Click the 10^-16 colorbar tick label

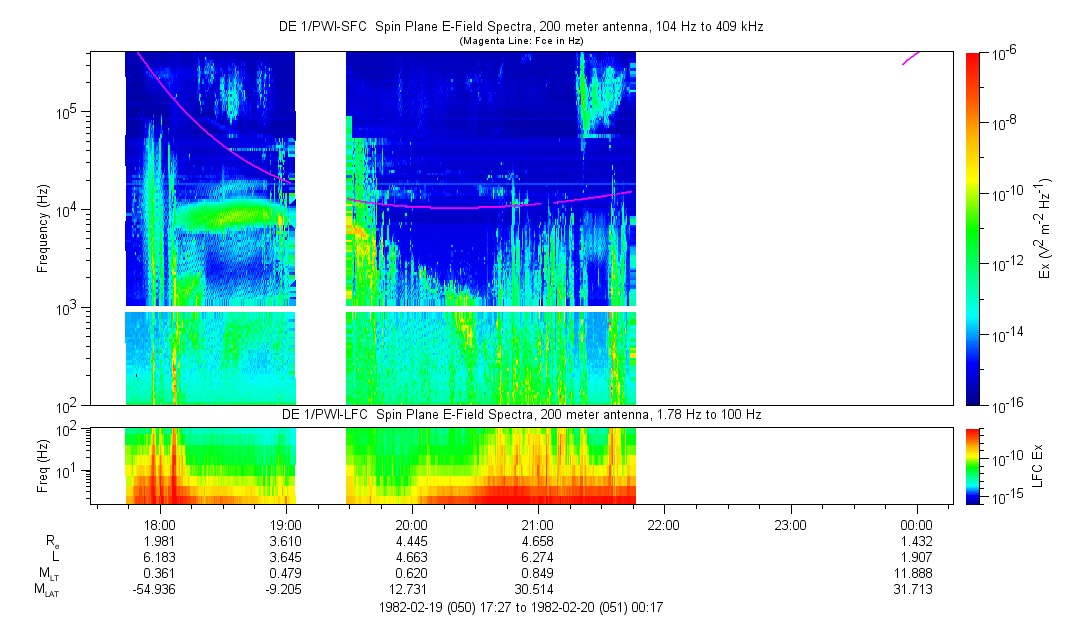point(1006,407)
